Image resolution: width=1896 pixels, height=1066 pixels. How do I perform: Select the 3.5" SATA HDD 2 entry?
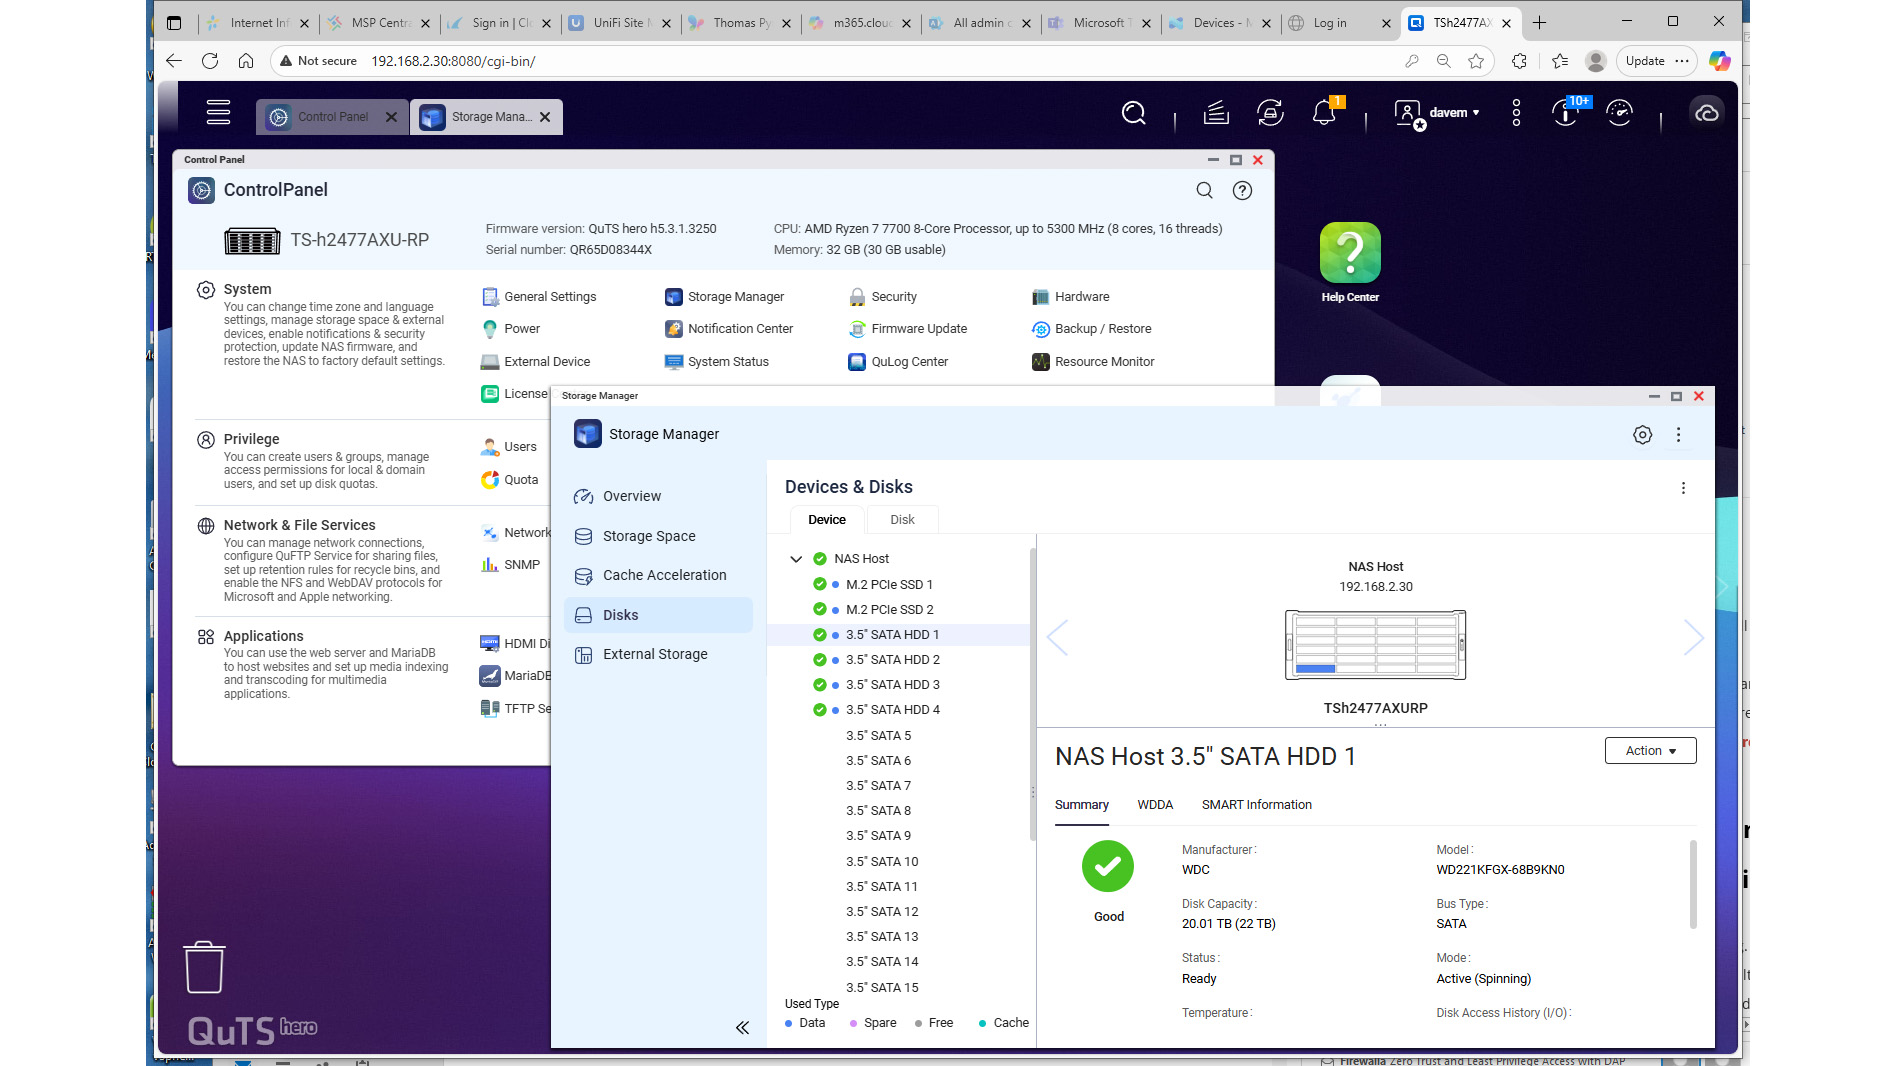click(x=893, y=659)
